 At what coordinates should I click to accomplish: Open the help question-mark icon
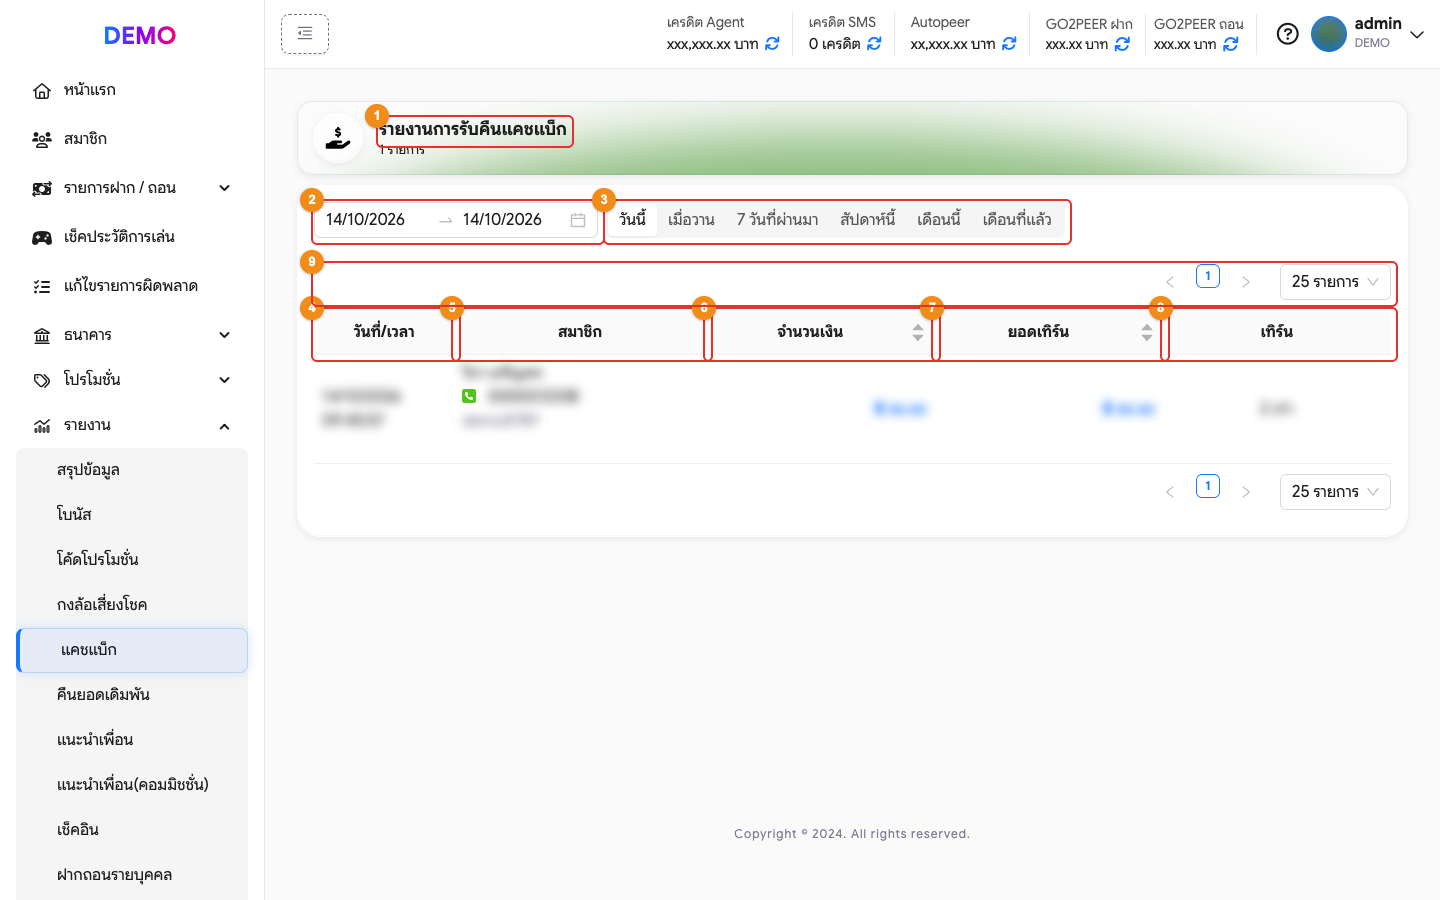pyautogui.click(x=1288, y=34)
